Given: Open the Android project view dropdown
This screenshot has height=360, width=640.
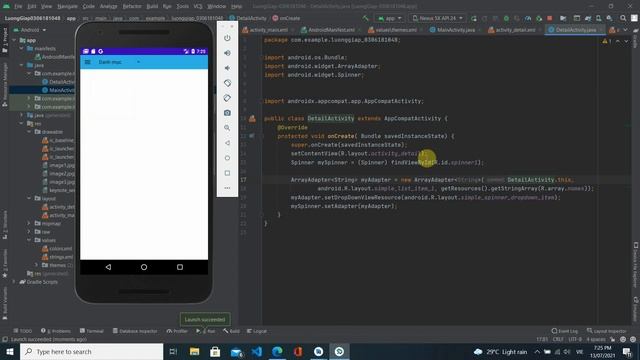Looking at the screenshot, I should (x=29, y=30).
